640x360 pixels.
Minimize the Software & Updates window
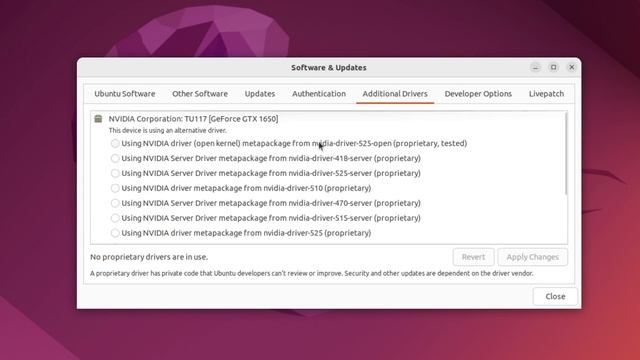click(536, 67)
